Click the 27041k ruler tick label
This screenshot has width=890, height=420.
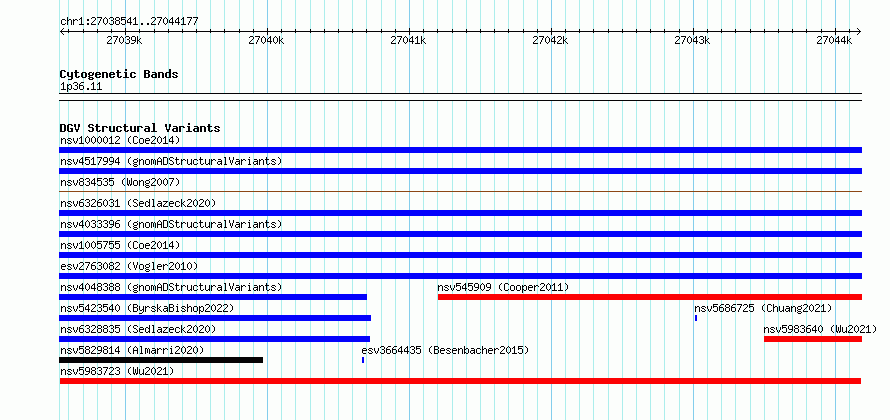pyautogui.click(x=408, y=41)
